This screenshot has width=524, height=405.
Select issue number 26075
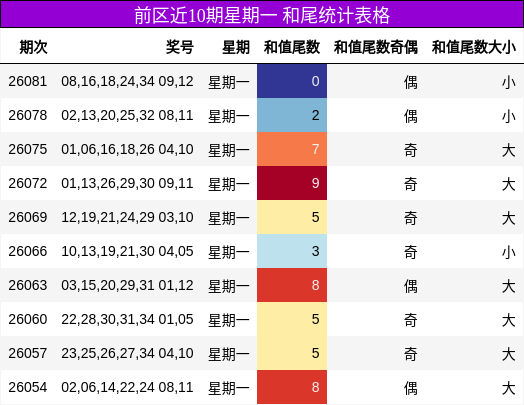tap(28, 149)
